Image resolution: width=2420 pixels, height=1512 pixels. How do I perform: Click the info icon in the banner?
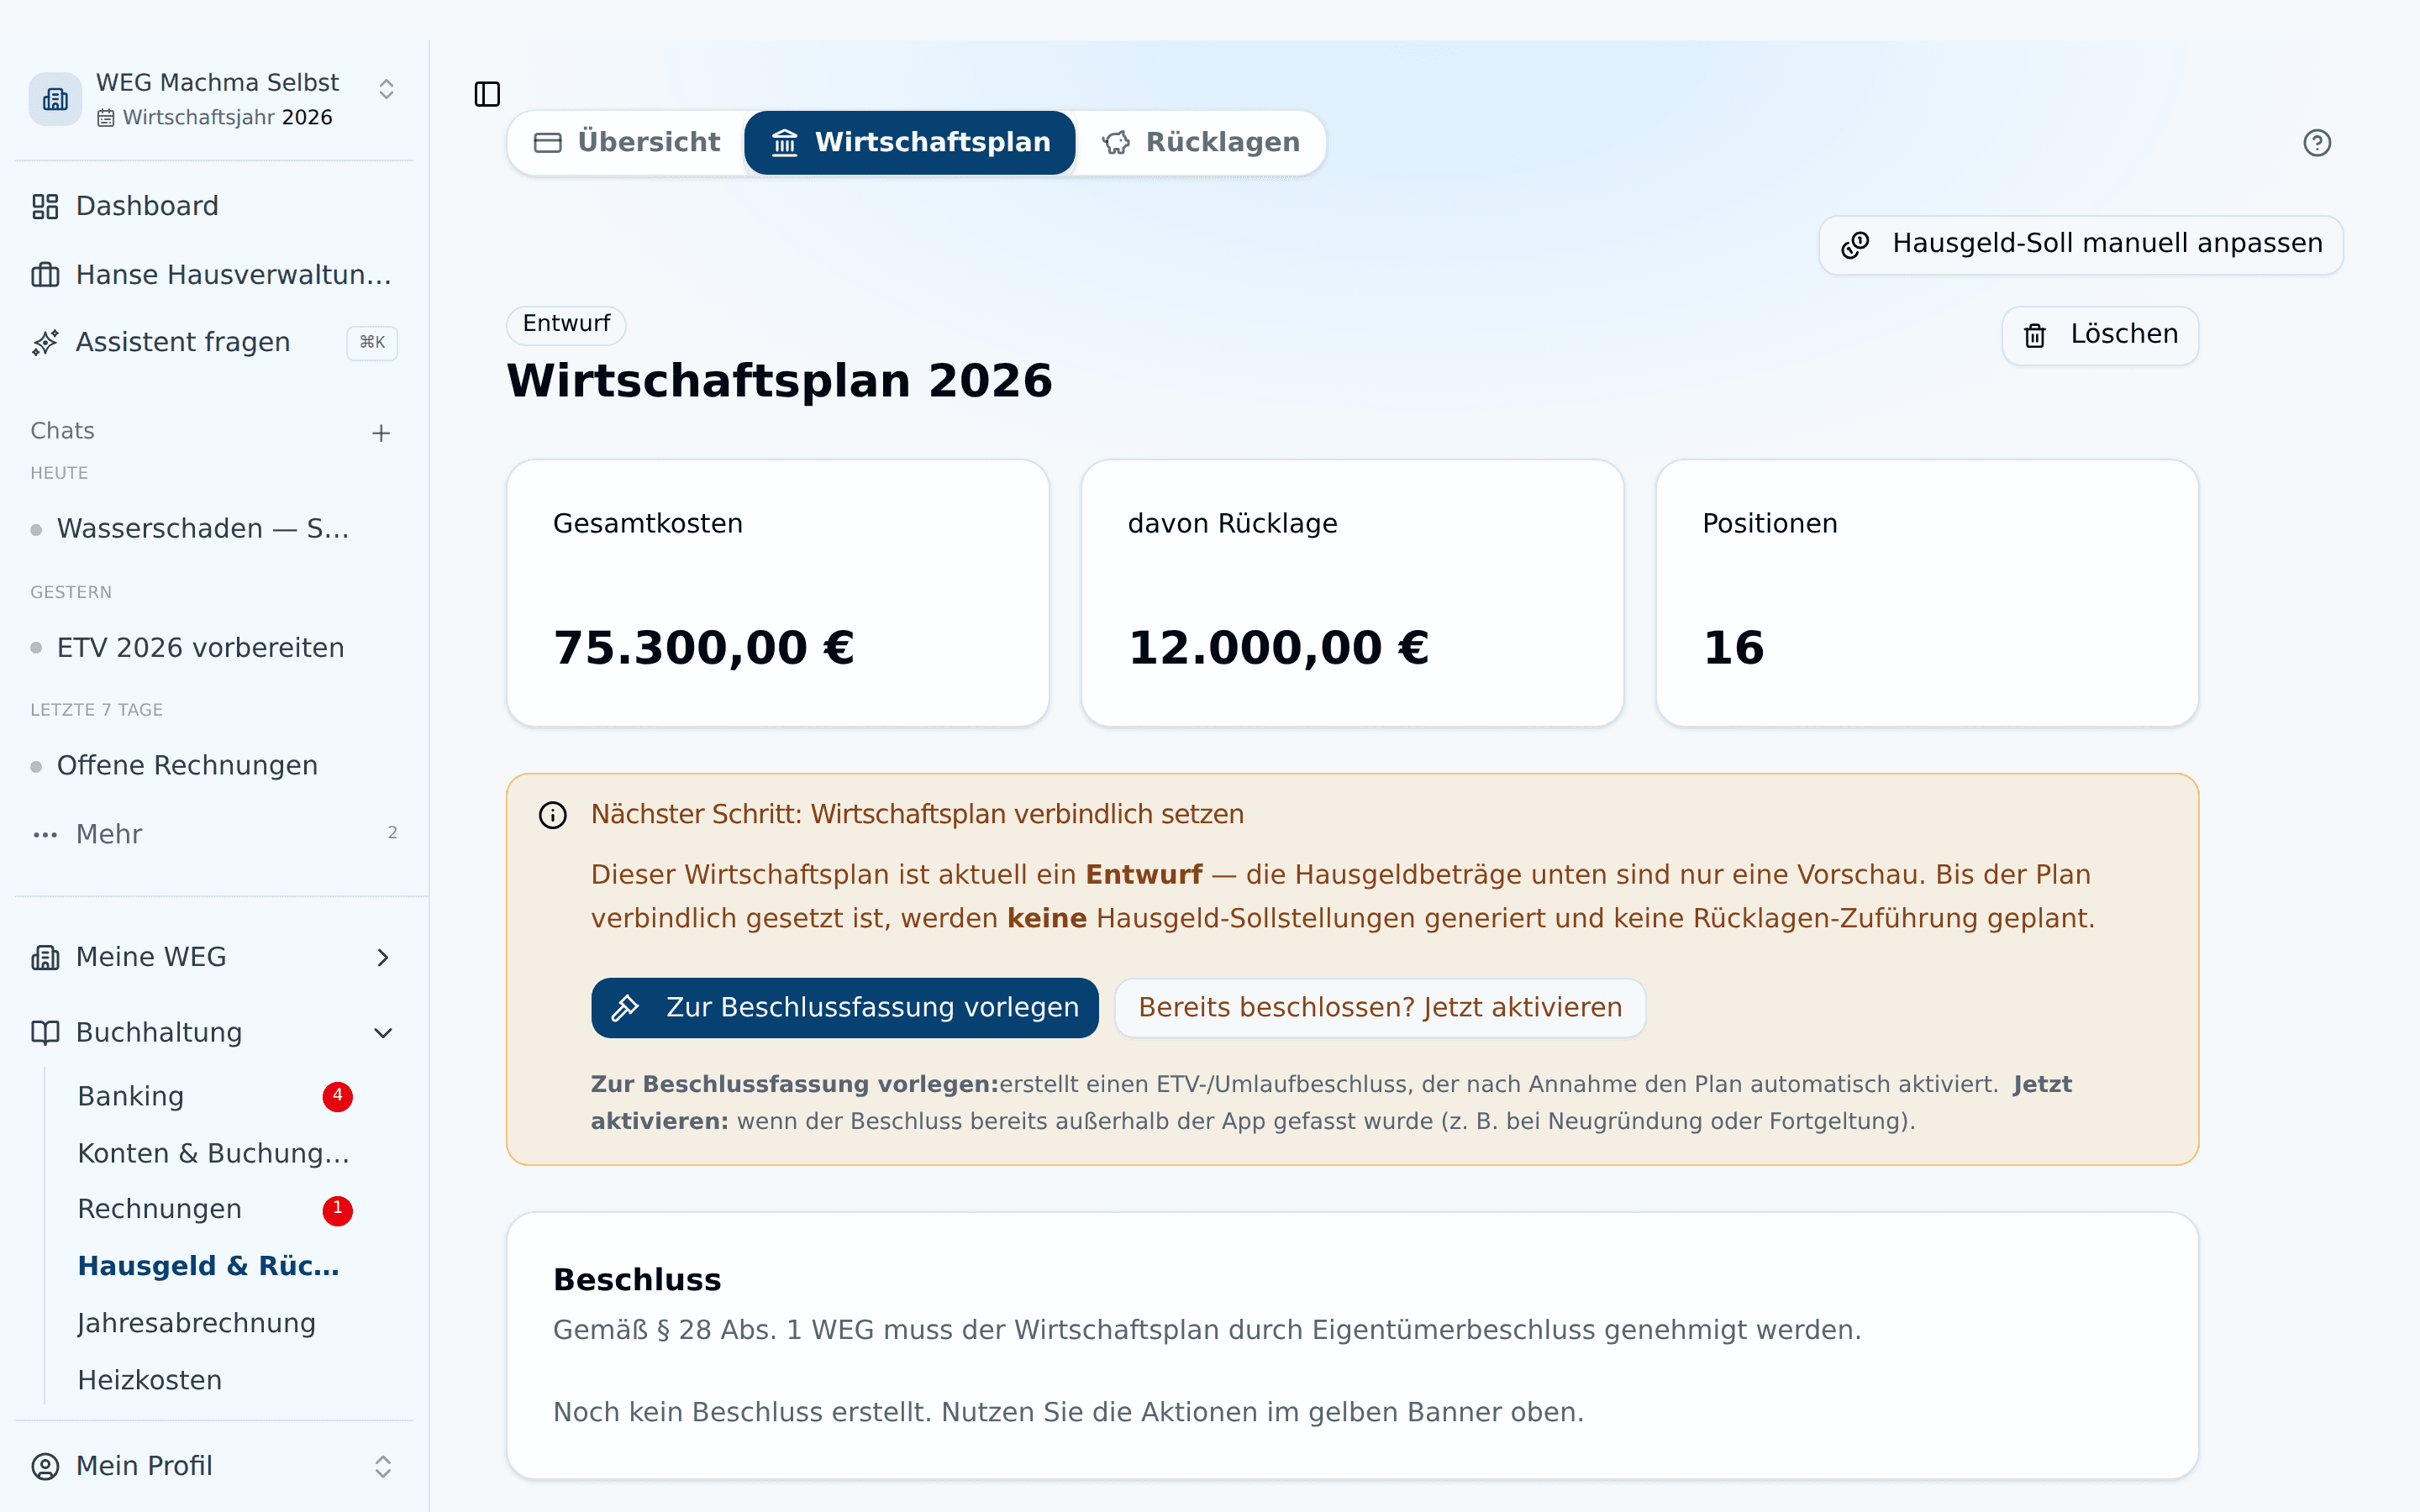[x=553, y=815]
